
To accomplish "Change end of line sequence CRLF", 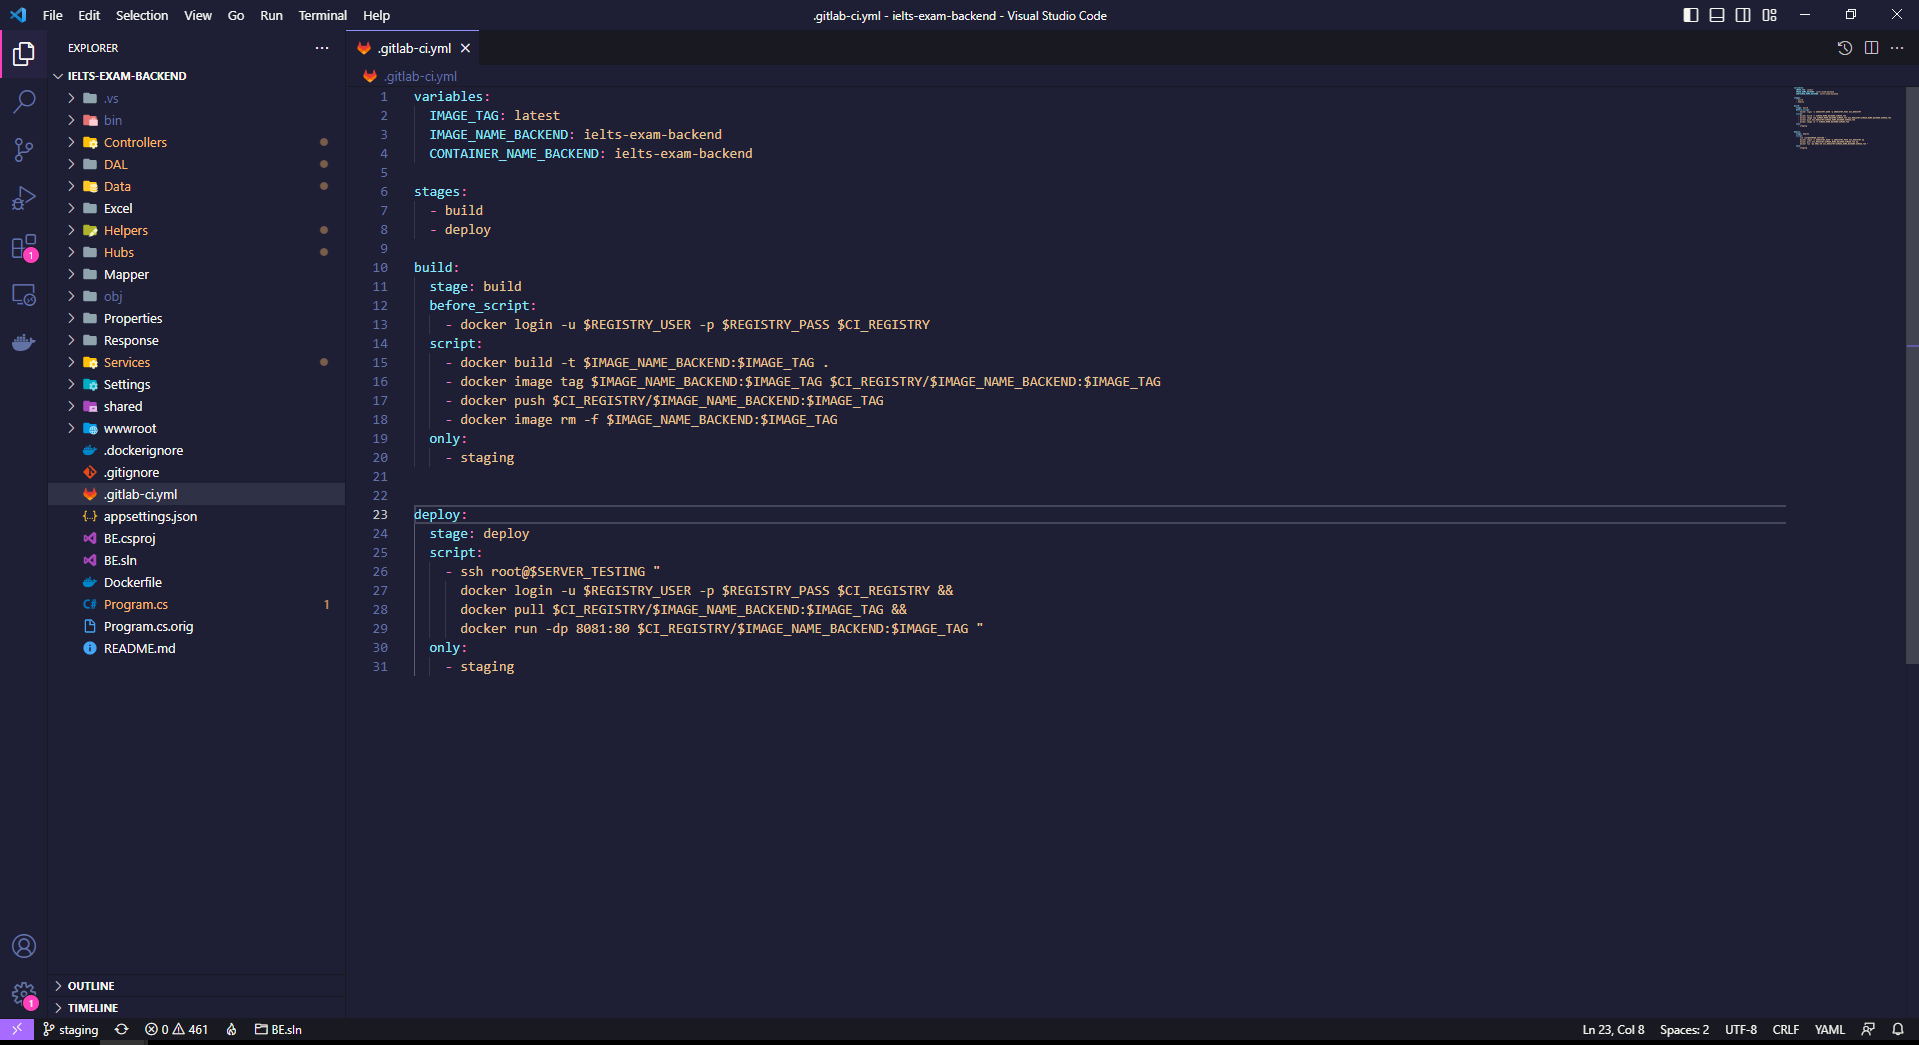I will tap(1785, 1029).
